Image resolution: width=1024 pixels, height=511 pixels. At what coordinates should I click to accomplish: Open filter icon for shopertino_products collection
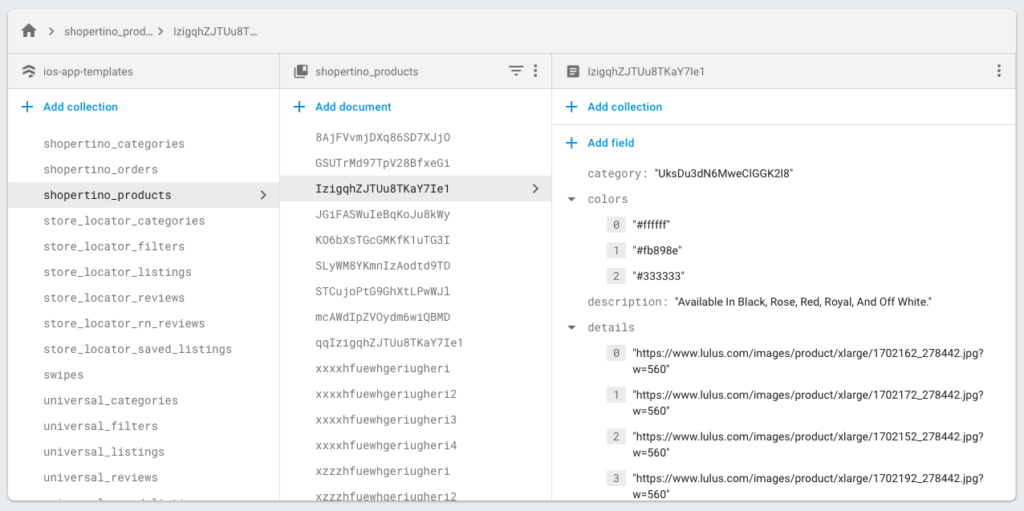click(x=516, y=71)
